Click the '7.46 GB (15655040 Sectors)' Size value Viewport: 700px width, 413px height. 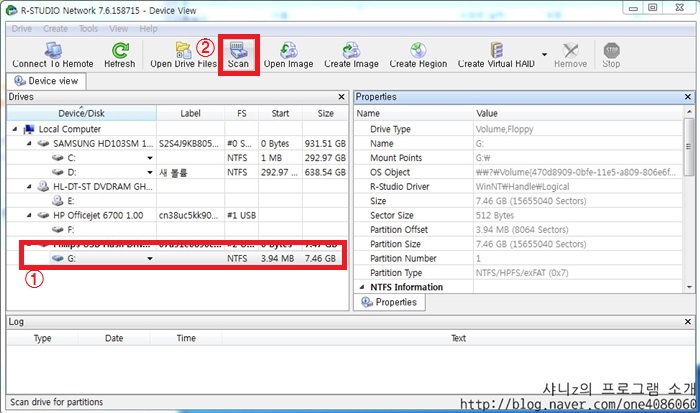pos(531,201)
